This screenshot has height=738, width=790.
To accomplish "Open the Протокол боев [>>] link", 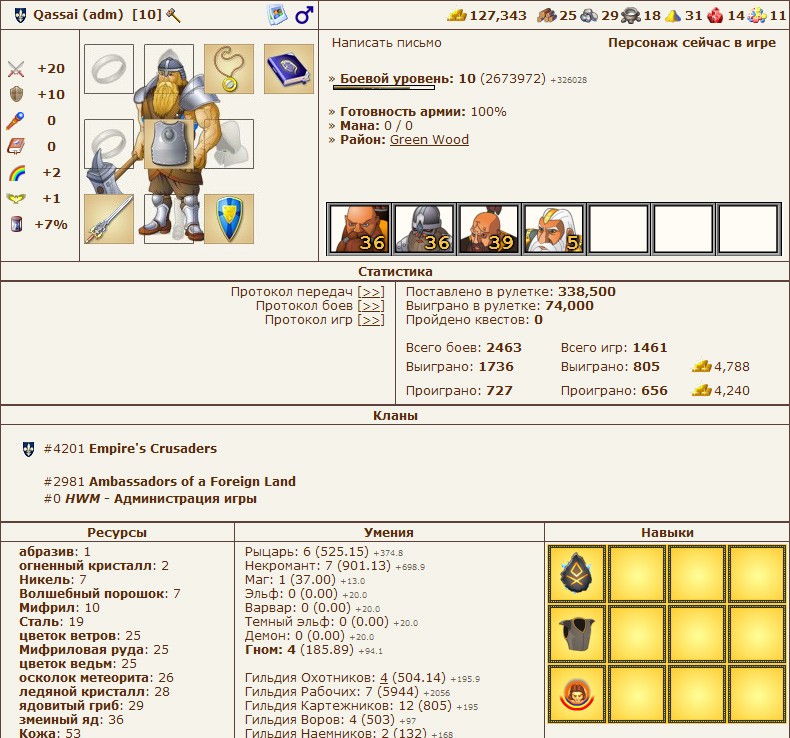I will coord(371,306).
